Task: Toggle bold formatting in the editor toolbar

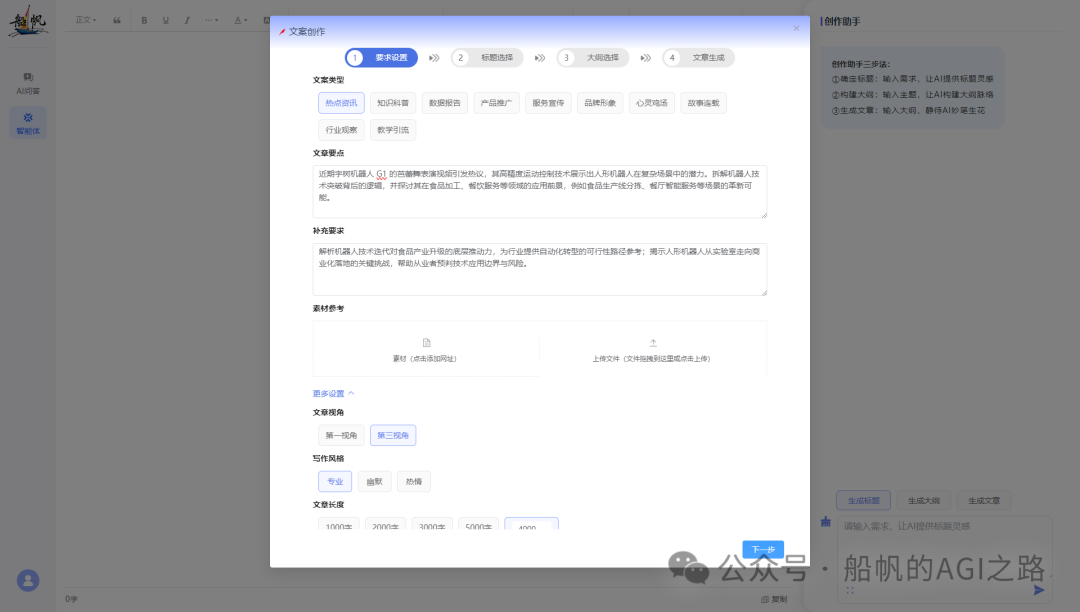Action: tap(144, 20)
